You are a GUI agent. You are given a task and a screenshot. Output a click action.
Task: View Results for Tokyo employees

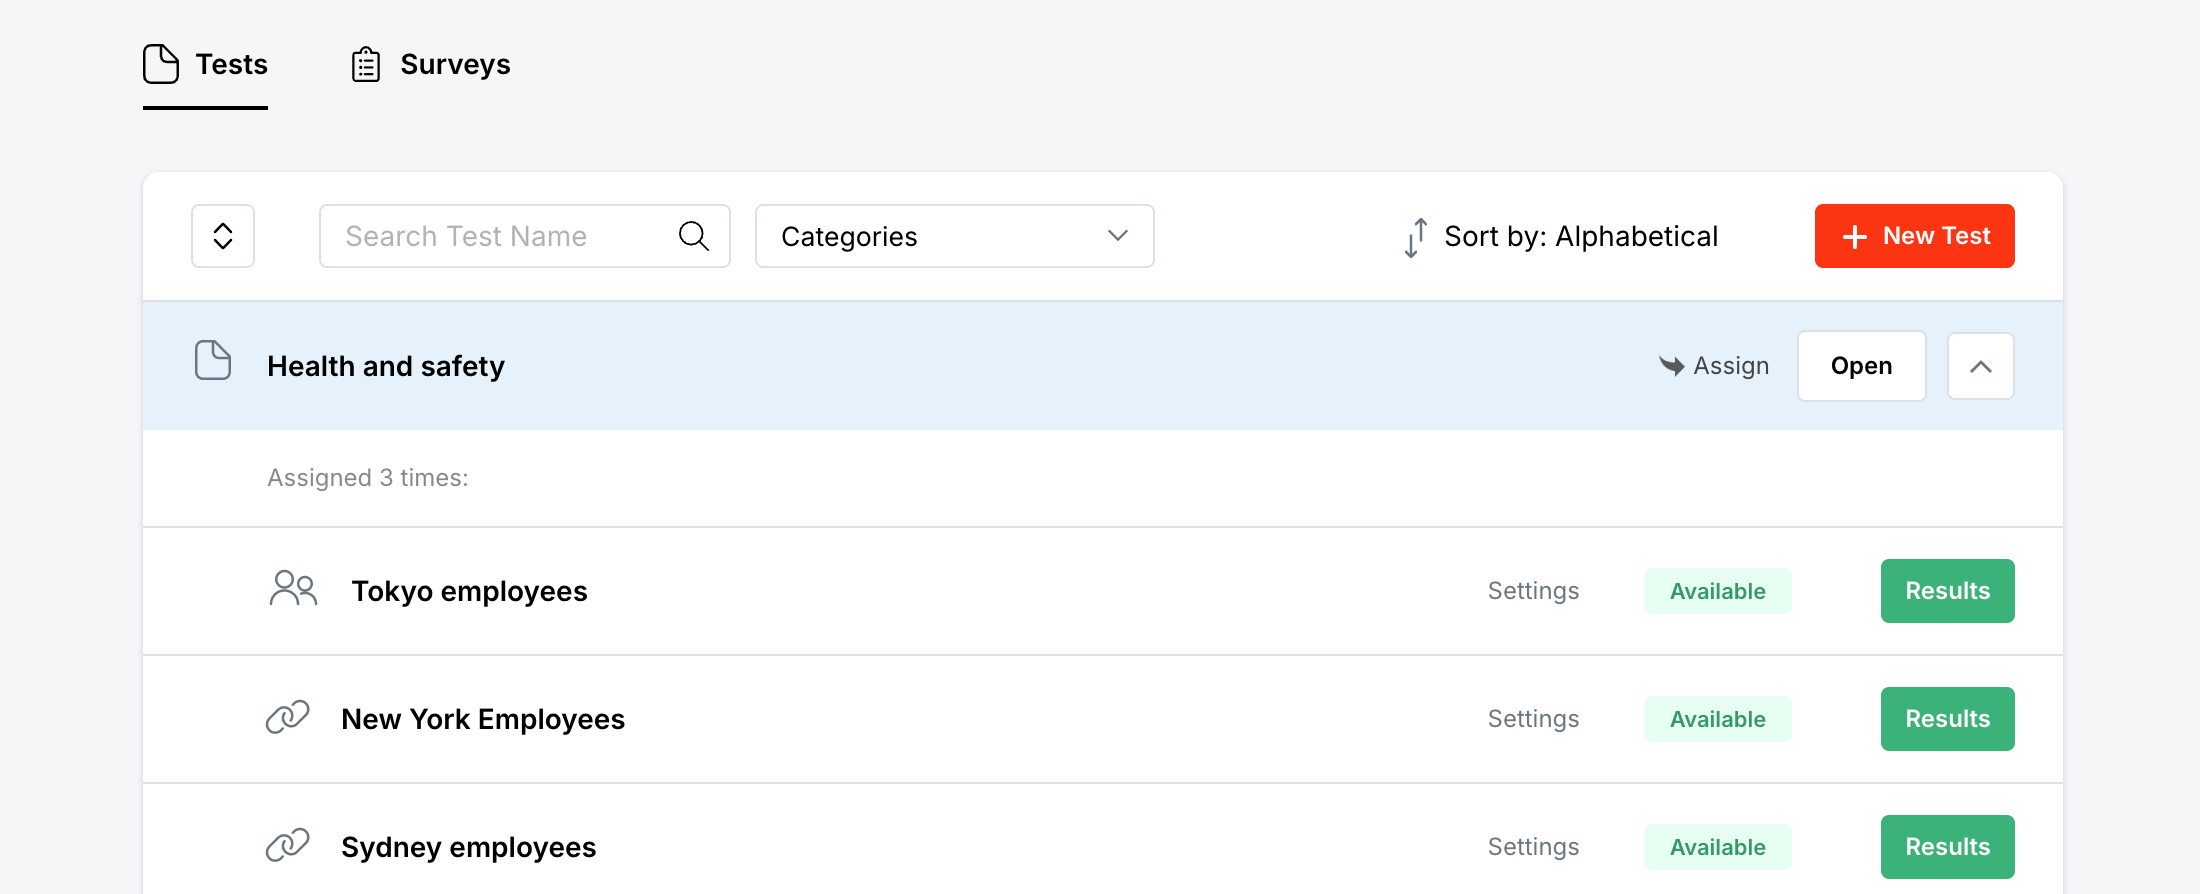tap(1947, 591)
